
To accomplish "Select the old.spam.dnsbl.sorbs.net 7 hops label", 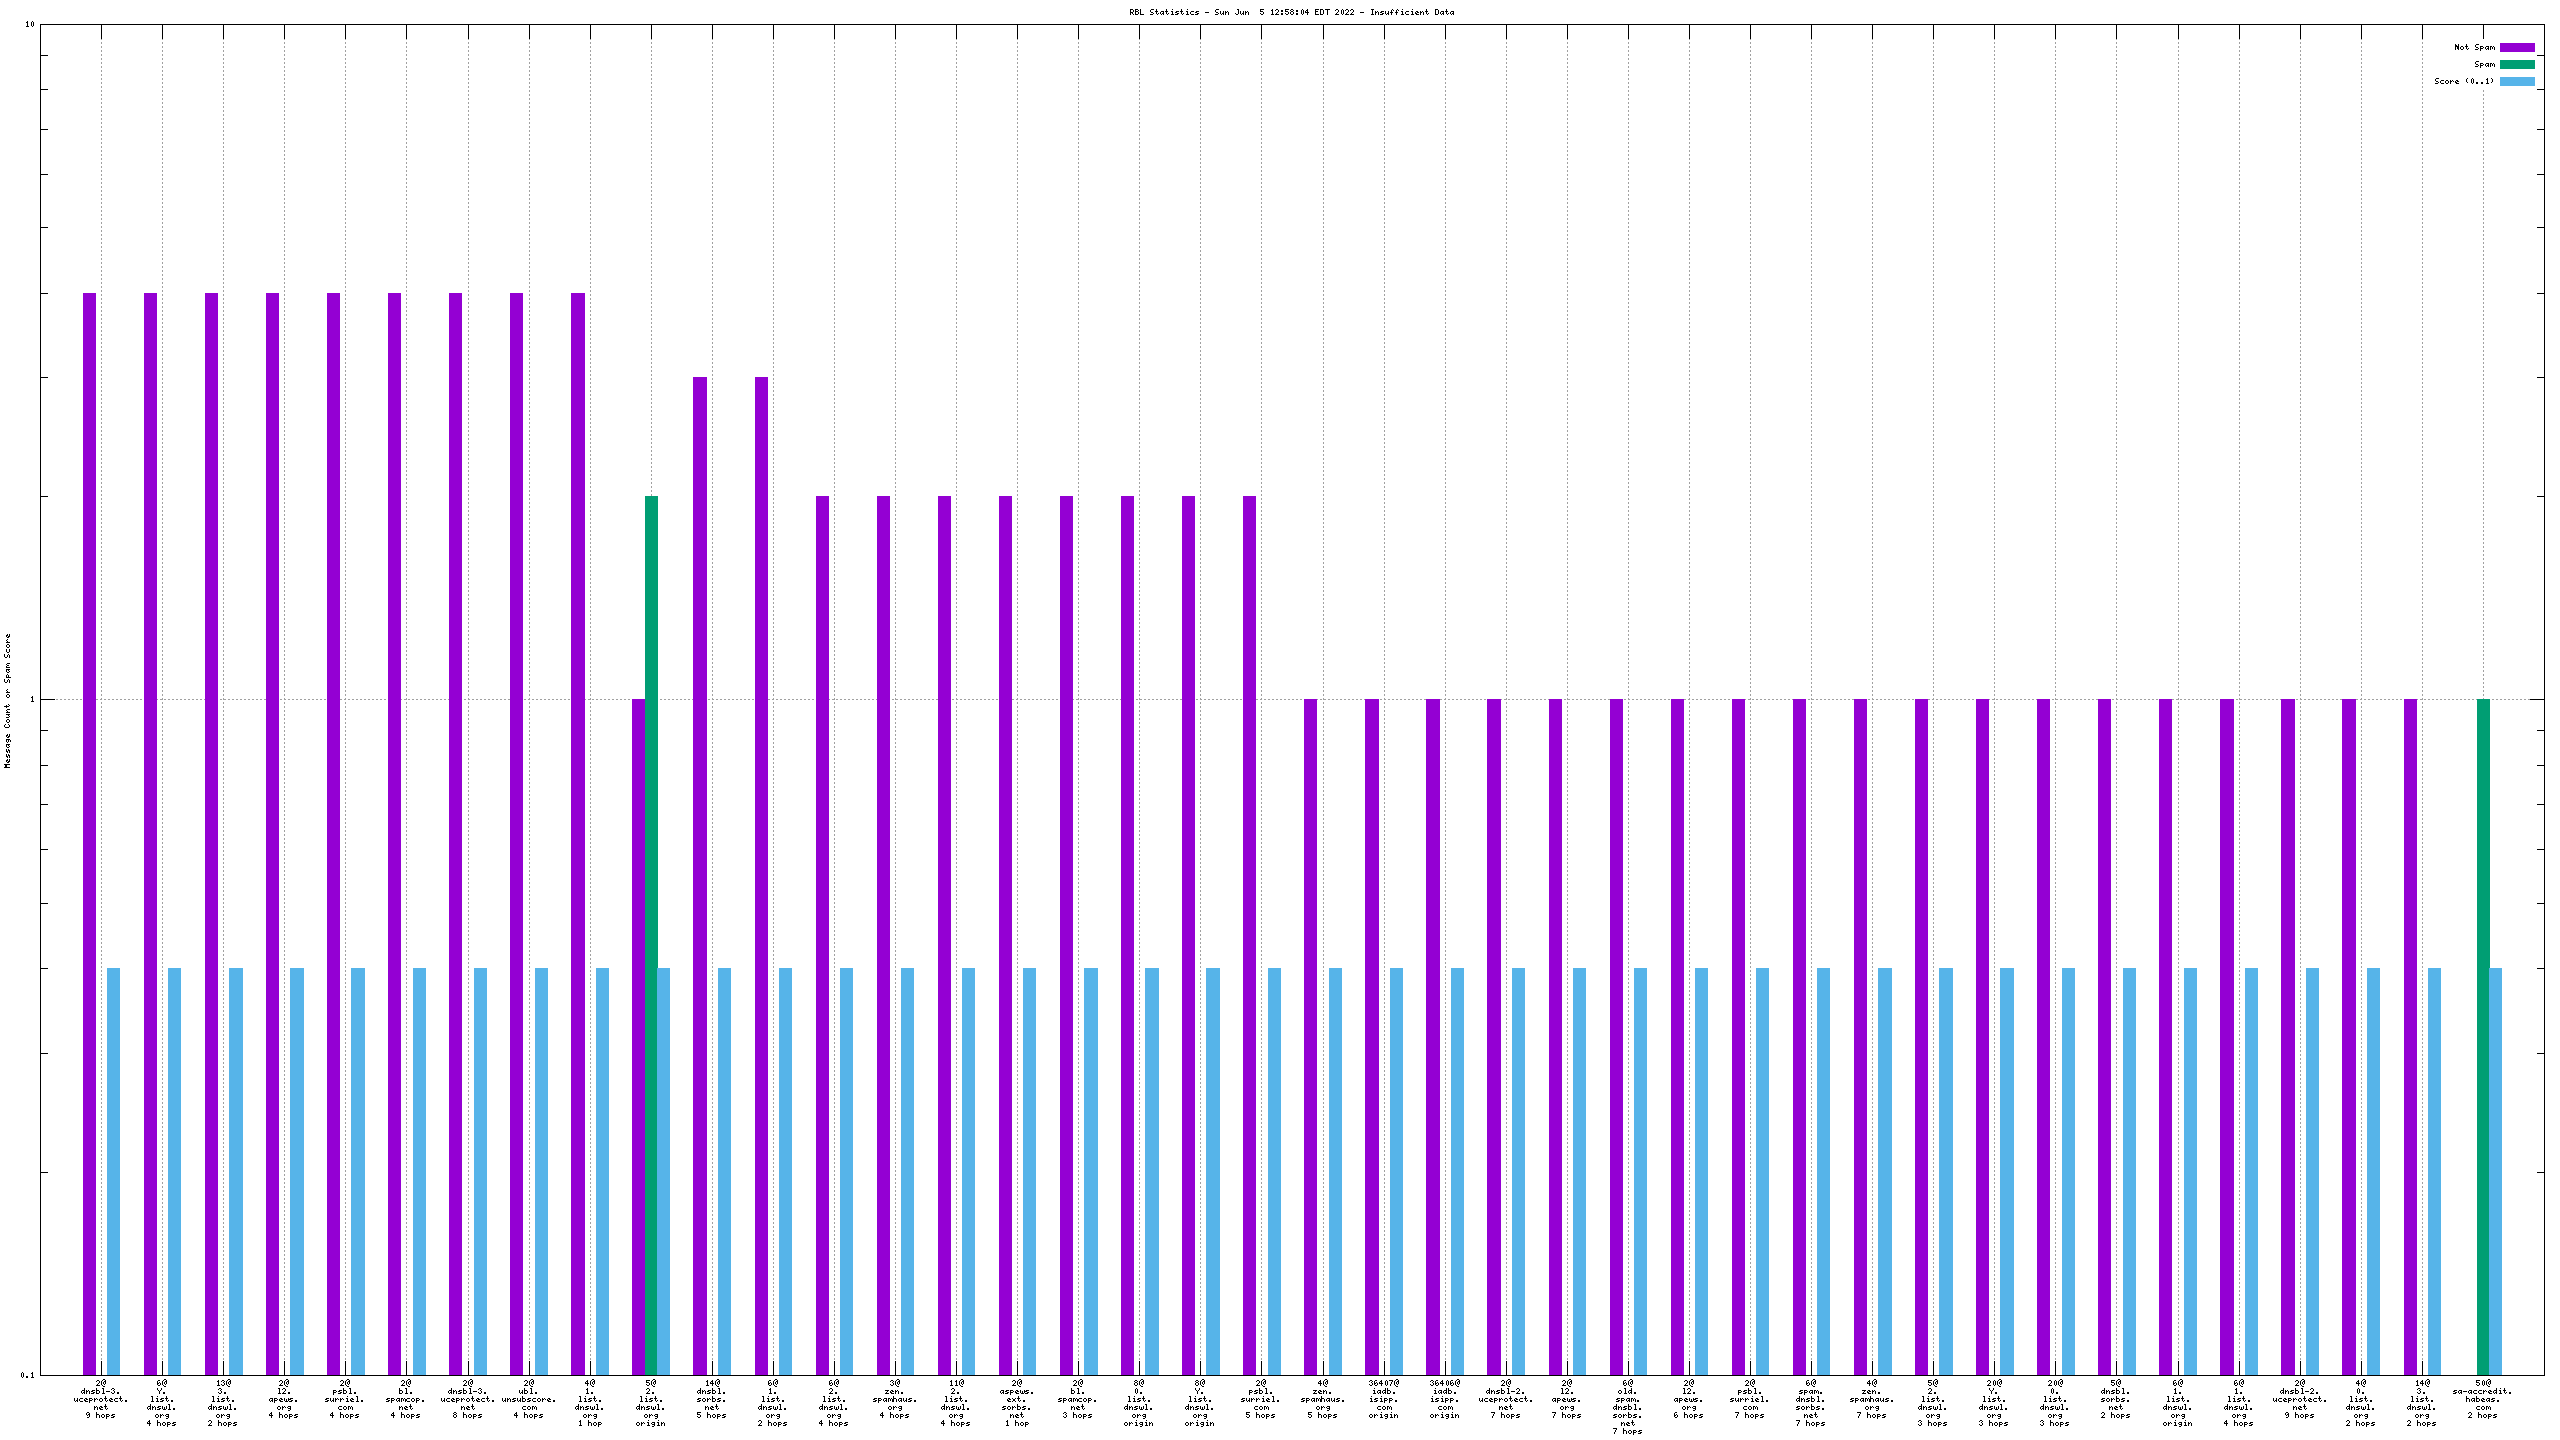I will point(1627,1406).
